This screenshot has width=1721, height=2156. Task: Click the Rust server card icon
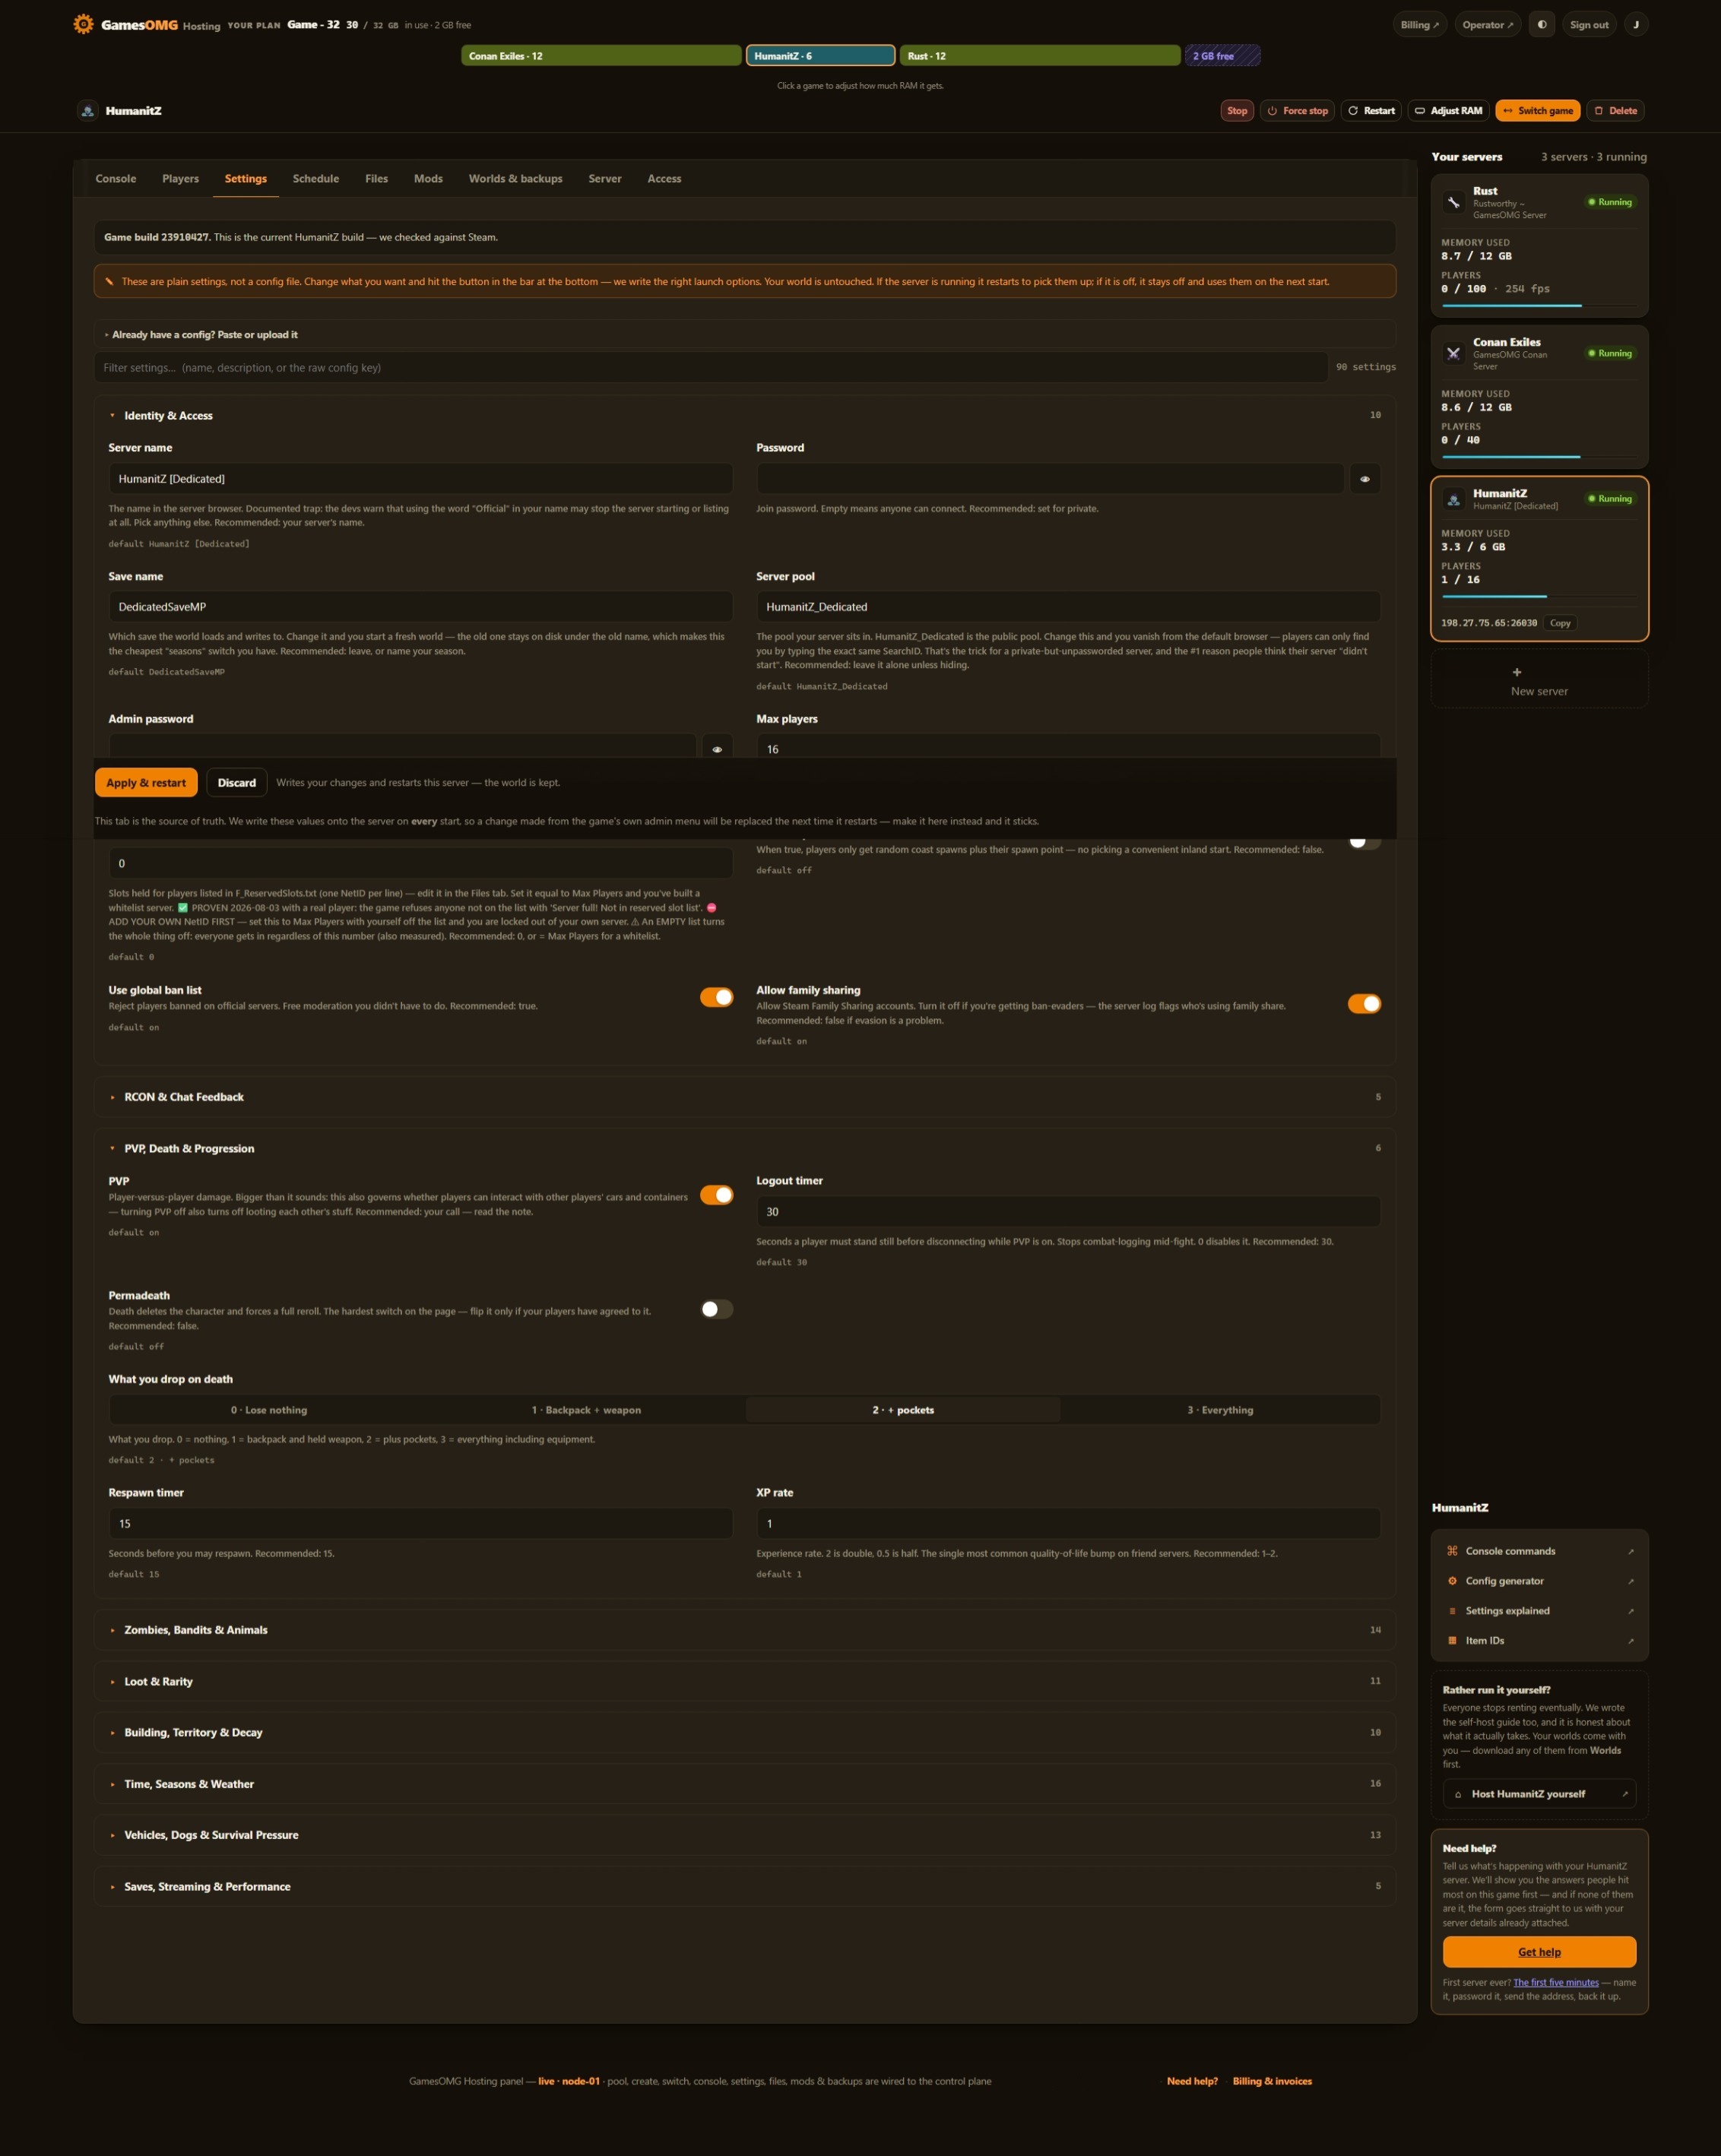(1454, 203)
